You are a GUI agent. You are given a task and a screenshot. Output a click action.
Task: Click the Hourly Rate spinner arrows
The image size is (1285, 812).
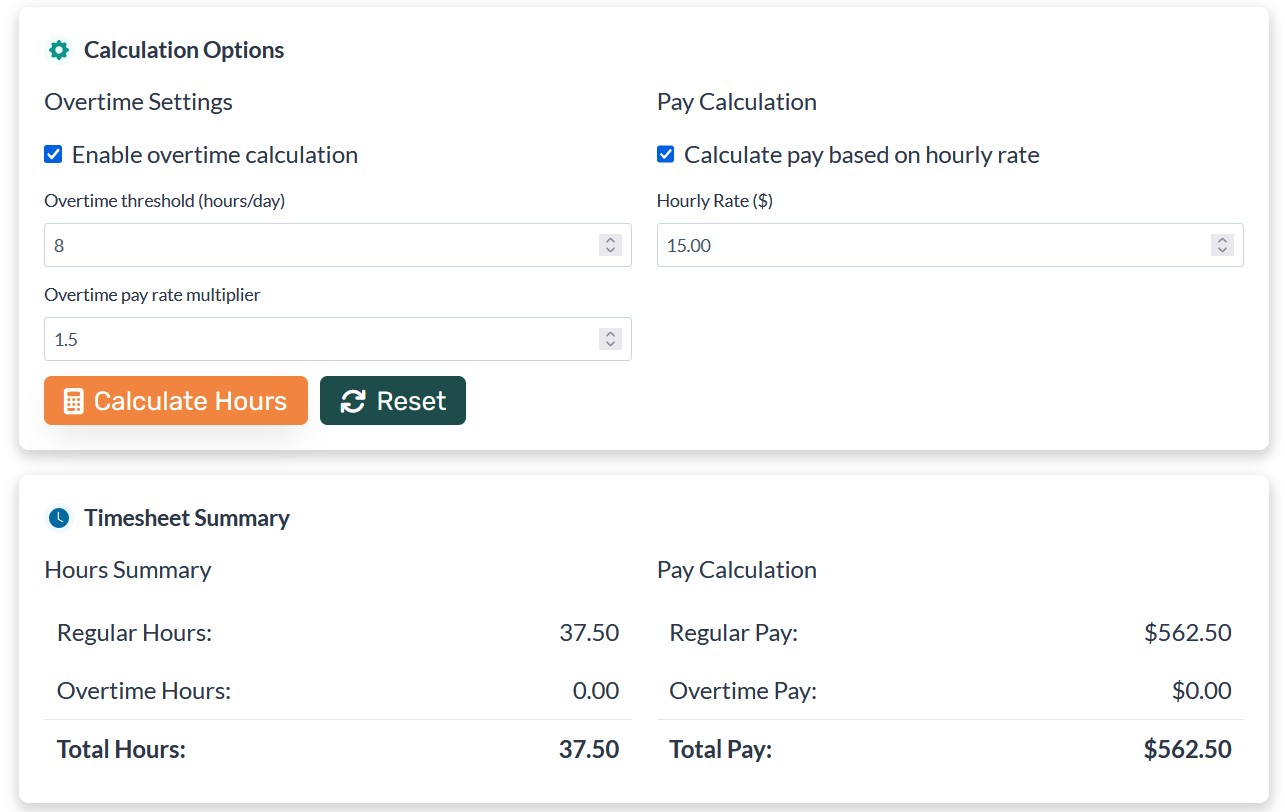point(1221,245)
